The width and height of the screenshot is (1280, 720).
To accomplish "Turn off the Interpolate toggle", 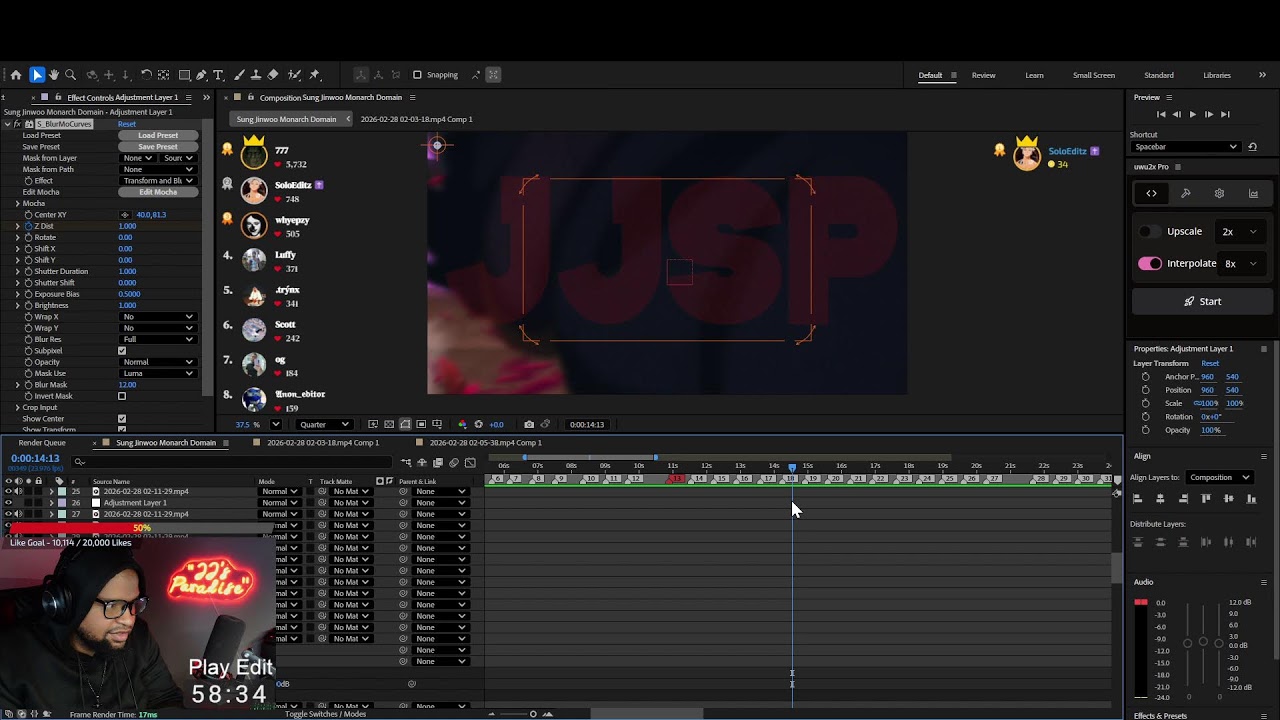I will coord(1150,263).
